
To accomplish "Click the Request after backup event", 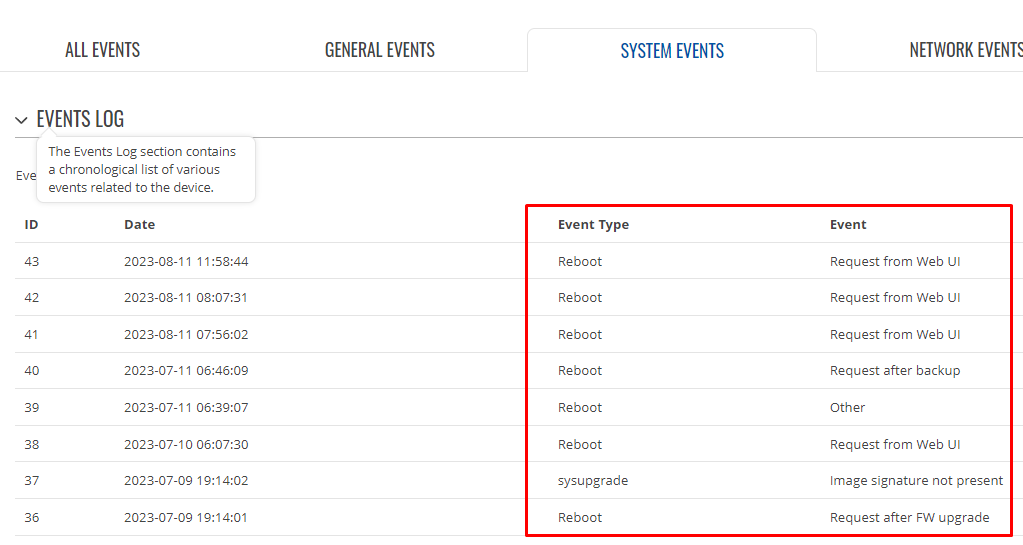I will point(895,371).
